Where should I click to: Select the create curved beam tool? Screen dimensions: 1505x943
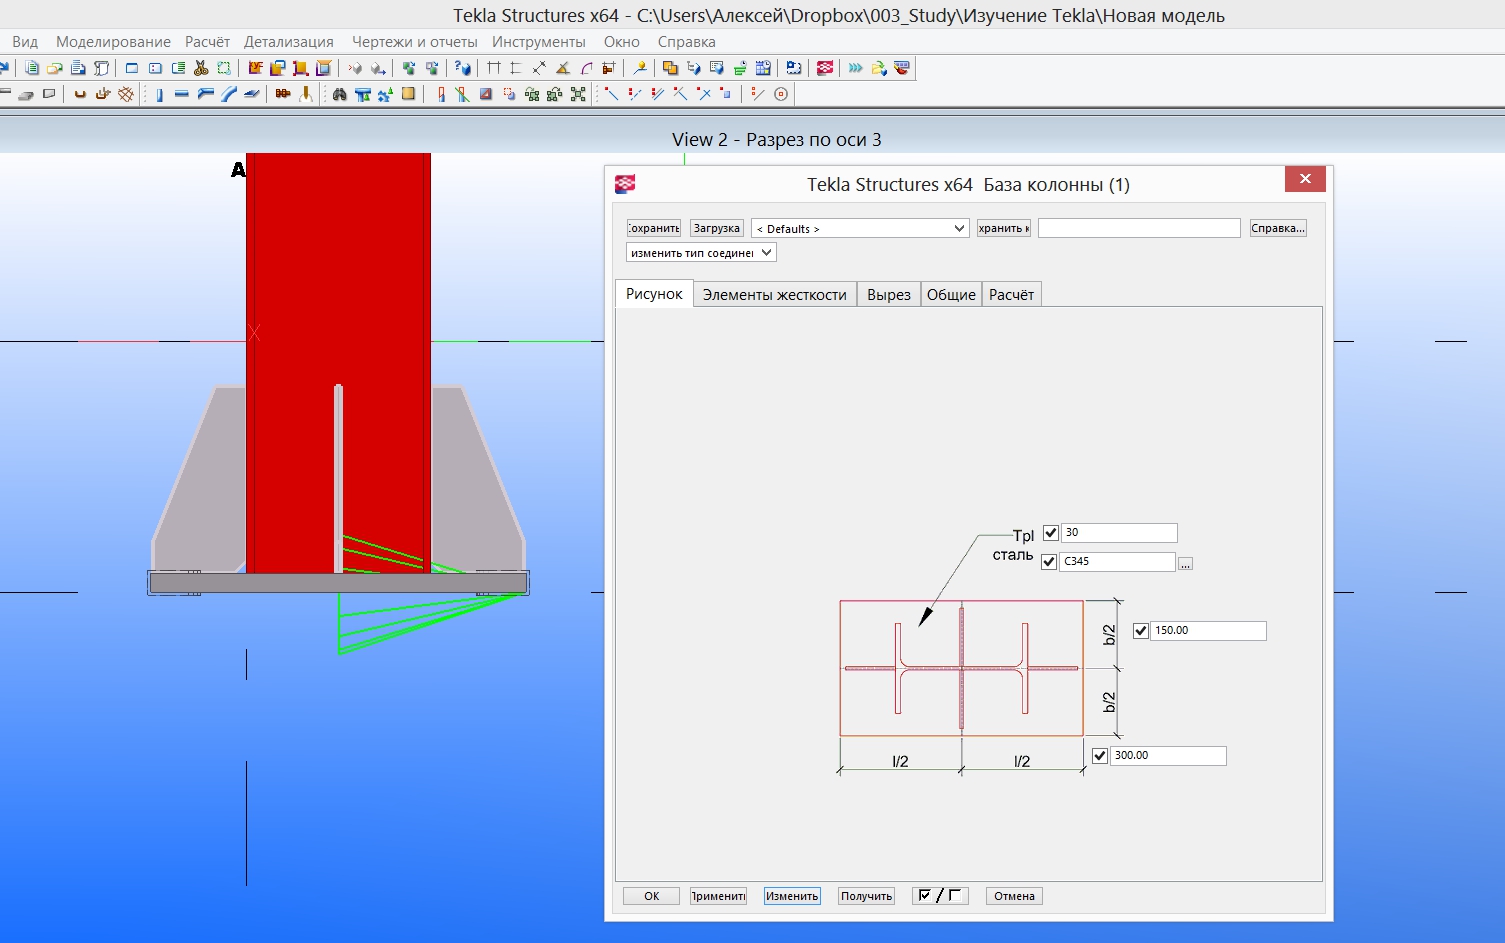(228, 94)
